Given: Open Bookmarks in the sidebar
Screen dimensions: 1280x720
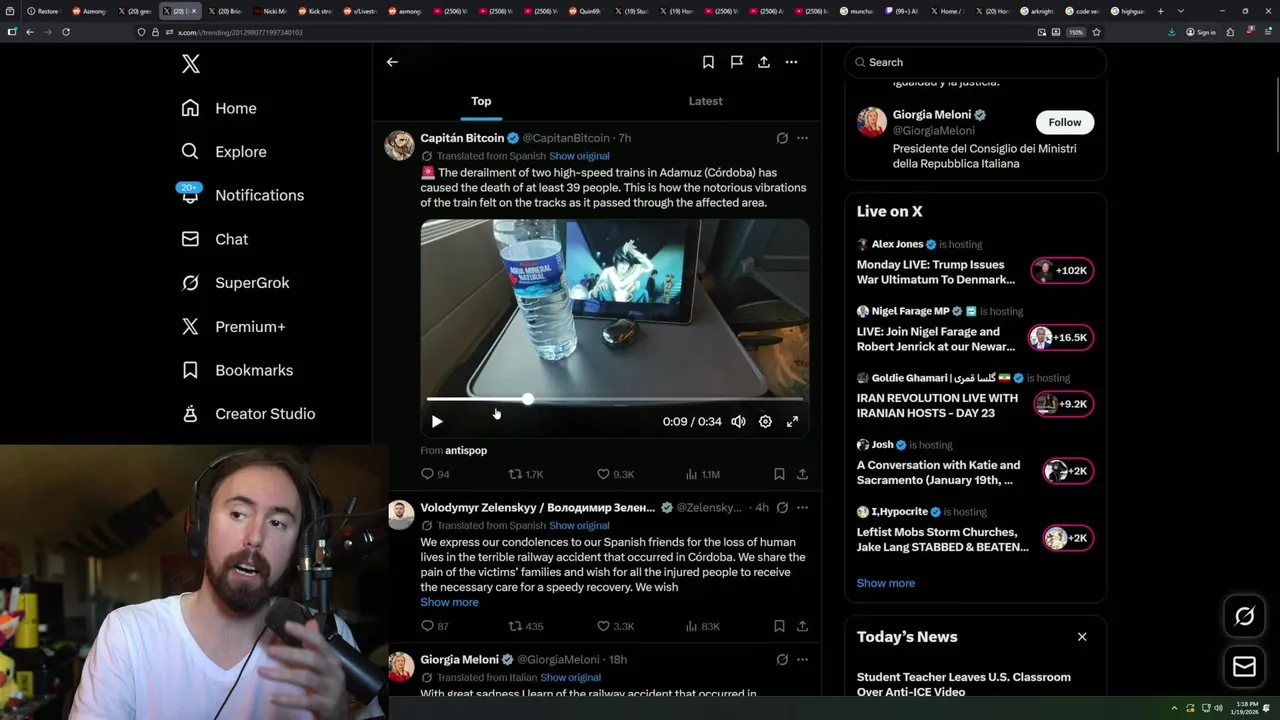Looking at the screenshot, I should (237, 370).
